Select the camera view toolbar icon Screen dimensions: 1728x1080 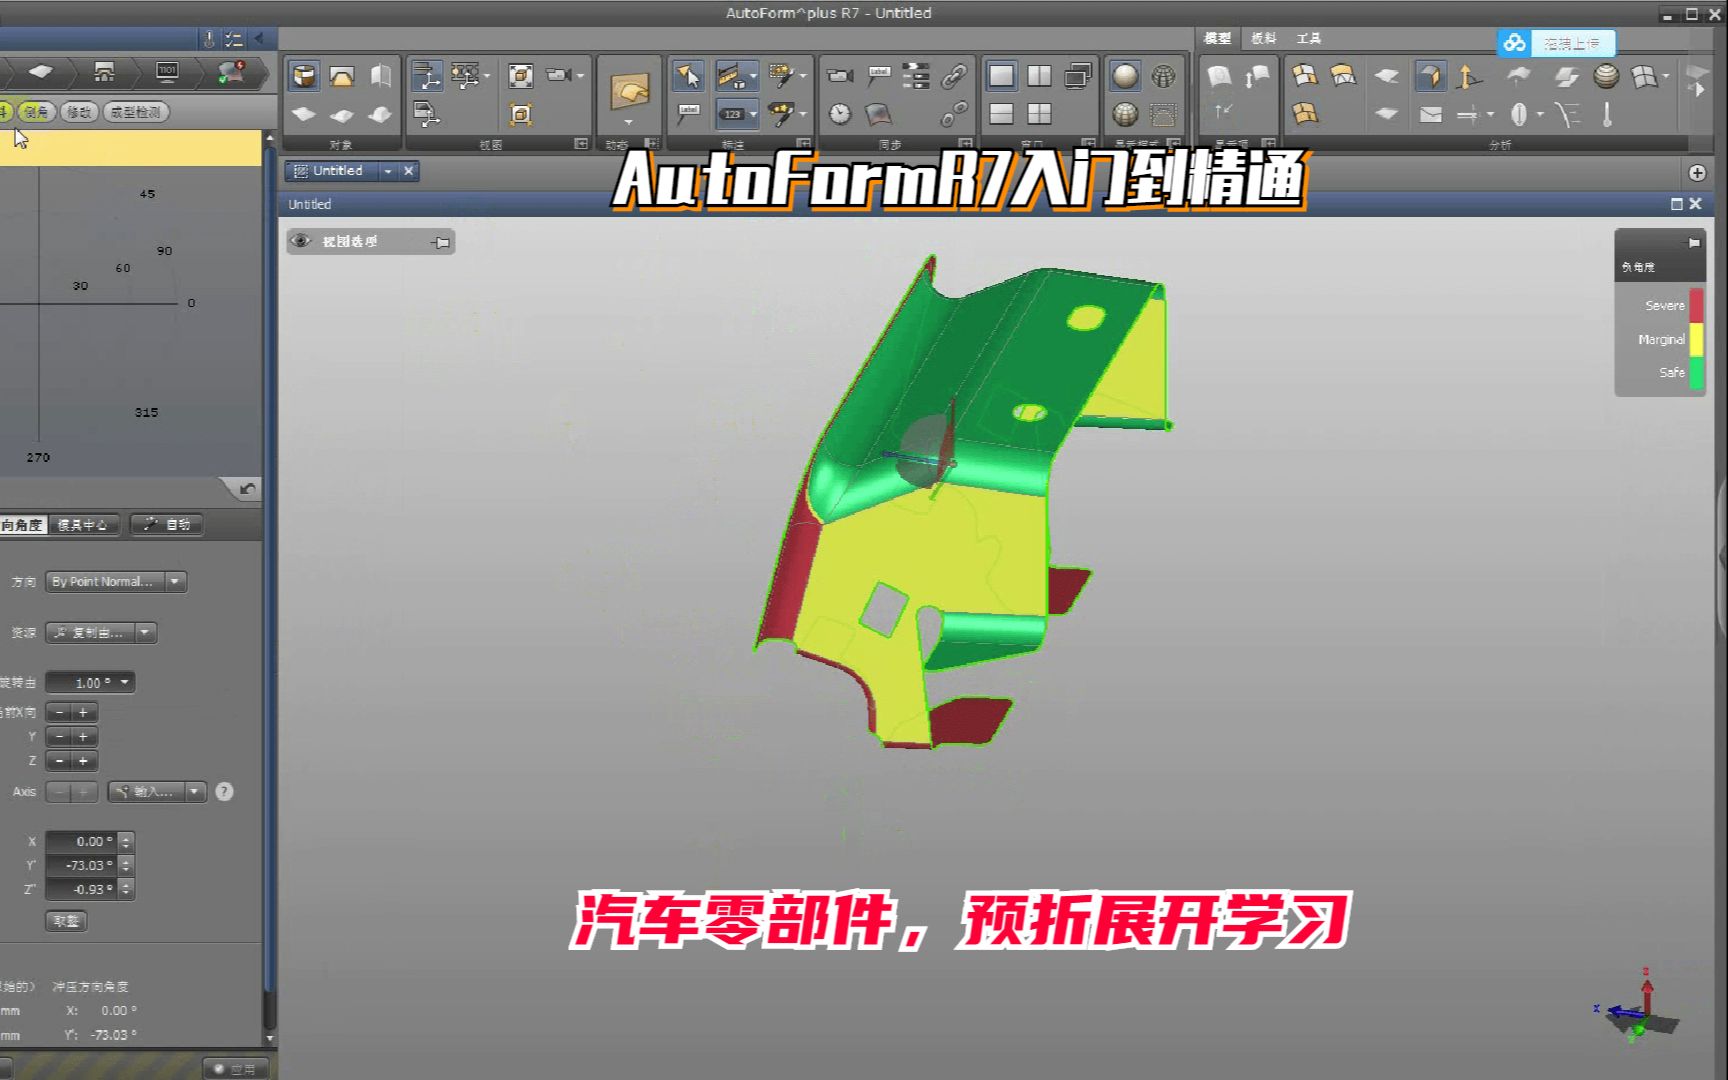click(x=558, y=75)
